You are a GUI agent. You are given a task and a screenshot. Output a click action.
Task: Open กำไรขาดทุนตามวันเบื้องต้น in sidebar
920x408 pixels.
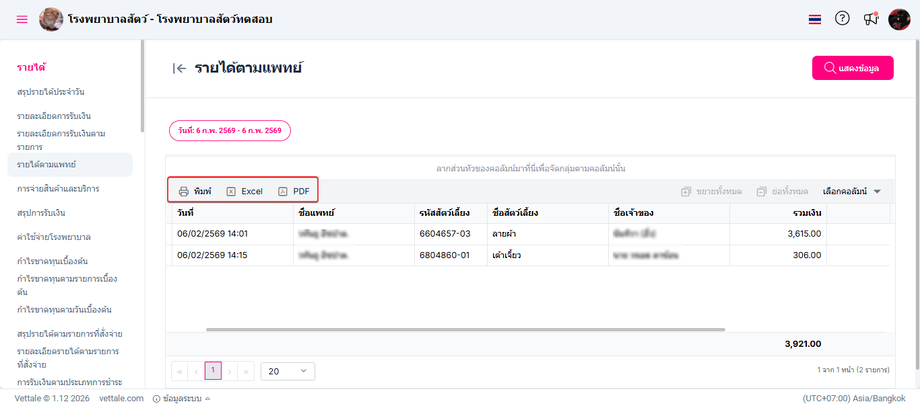[x=65, y=309]
